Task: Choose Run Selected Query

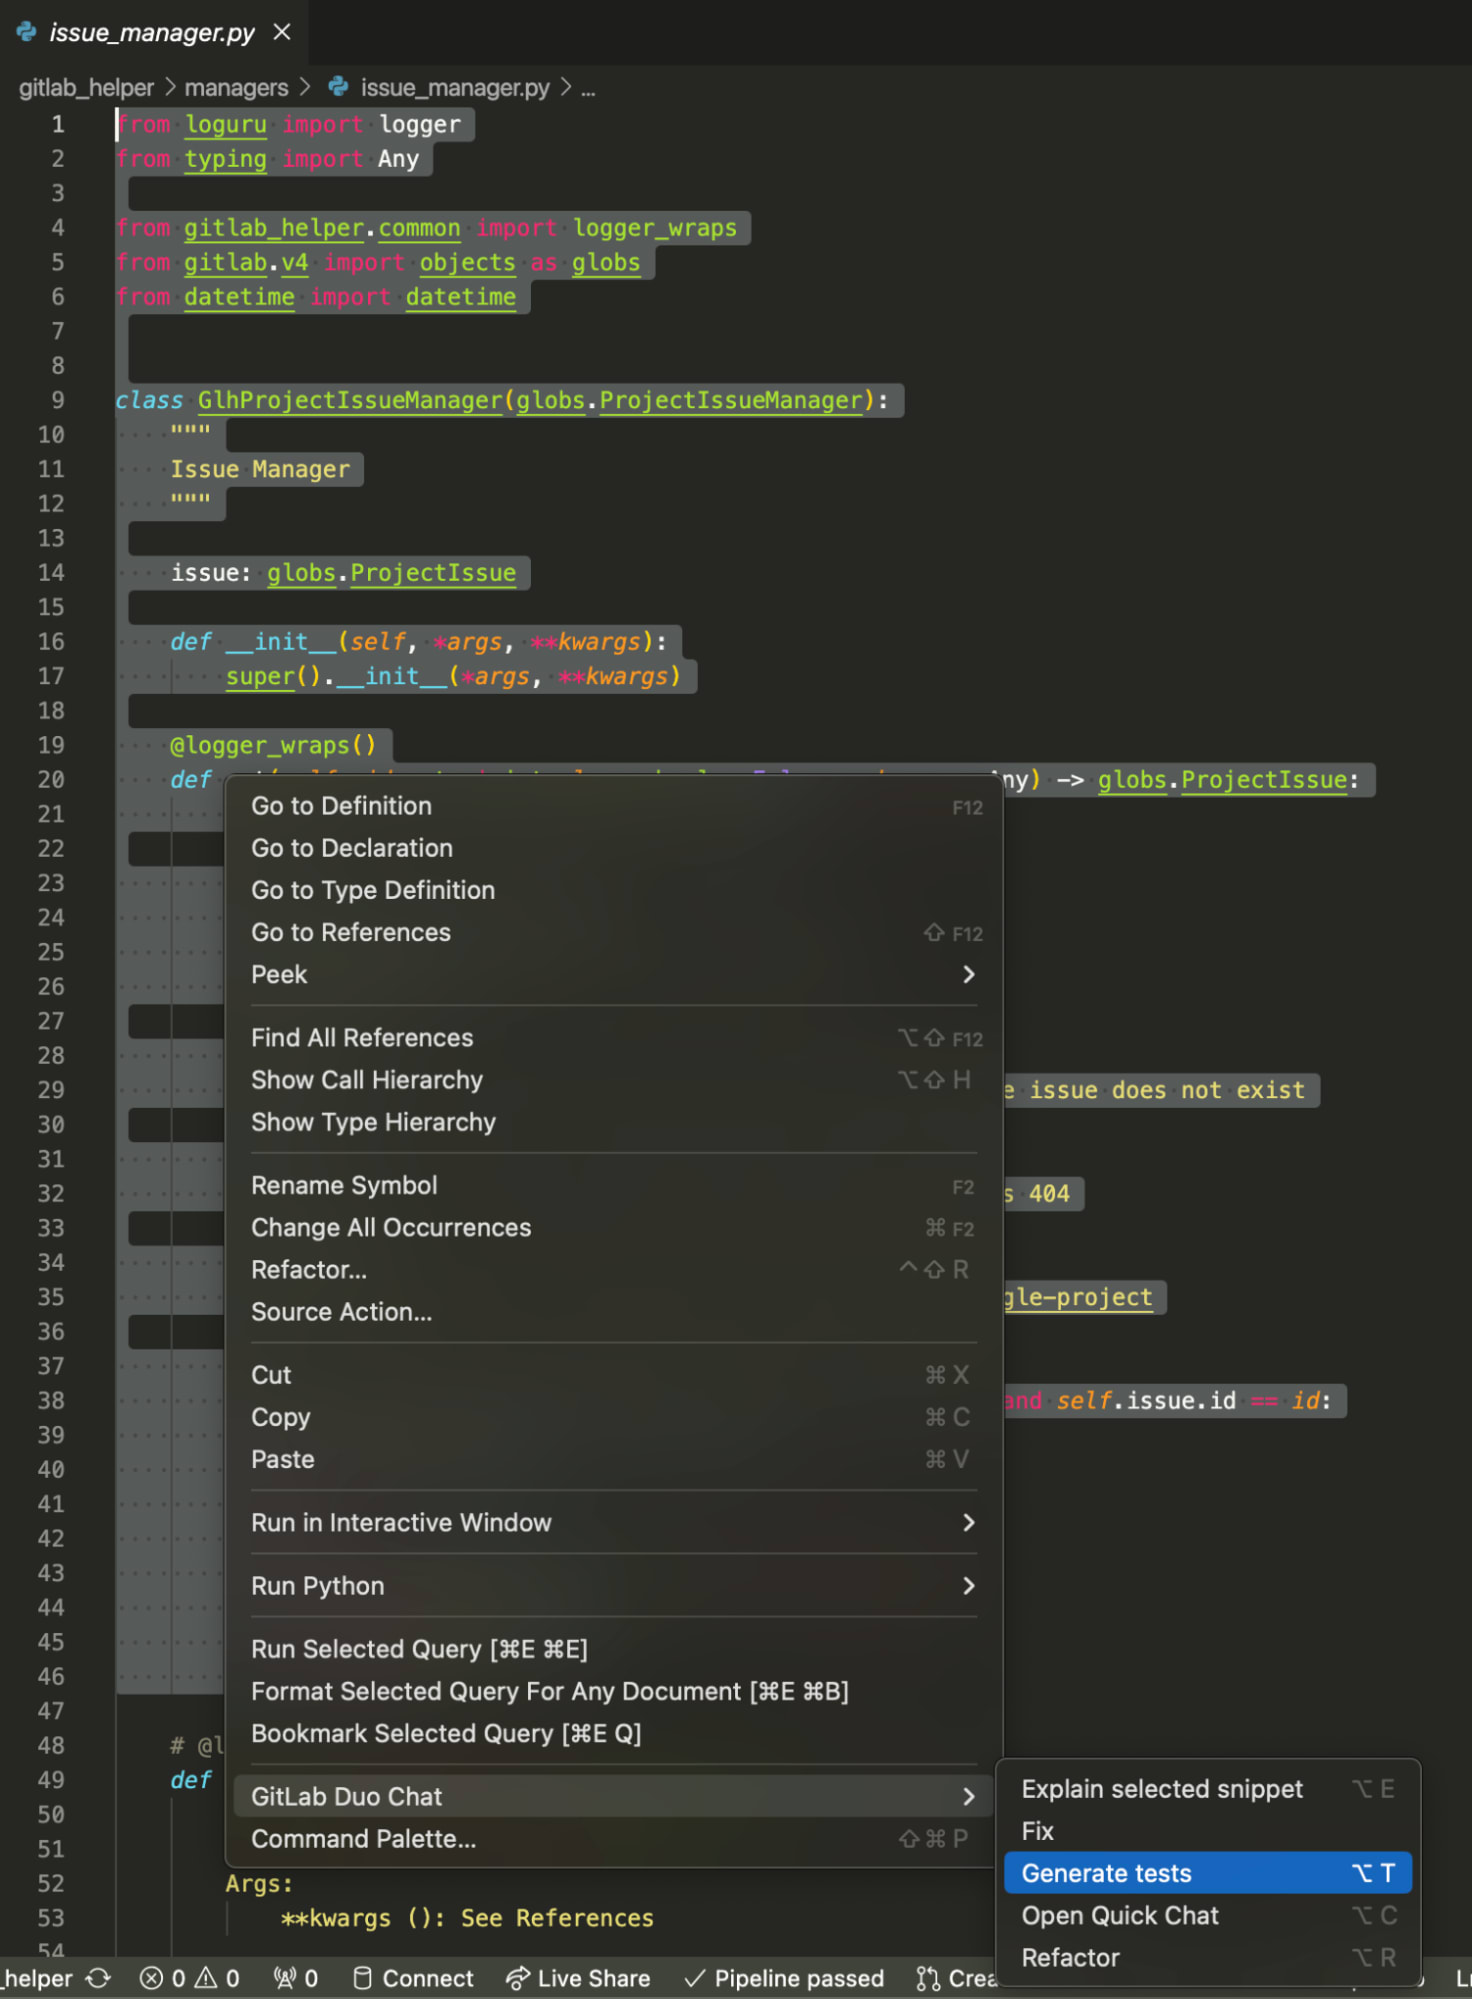Action: (x=613, y=1649)
